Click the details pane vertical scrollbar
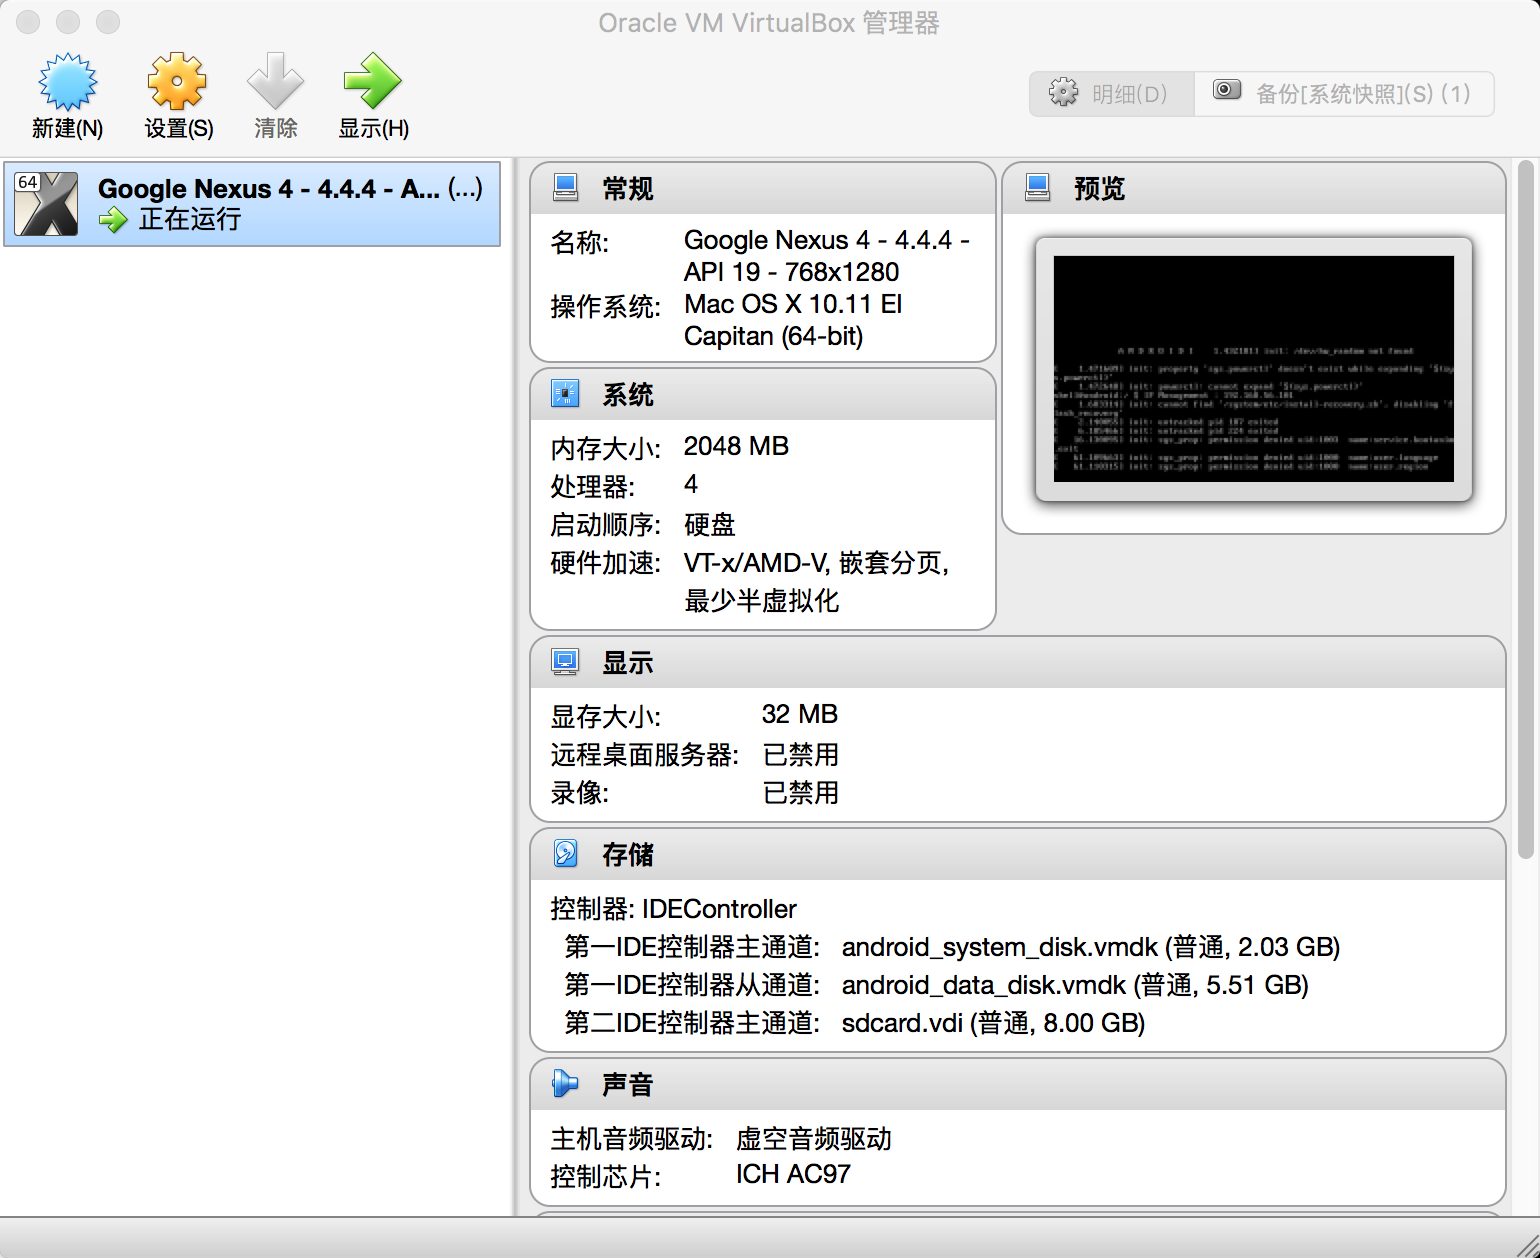The height and width of the screenshot is (1258, 1540). pos(1525,509)
